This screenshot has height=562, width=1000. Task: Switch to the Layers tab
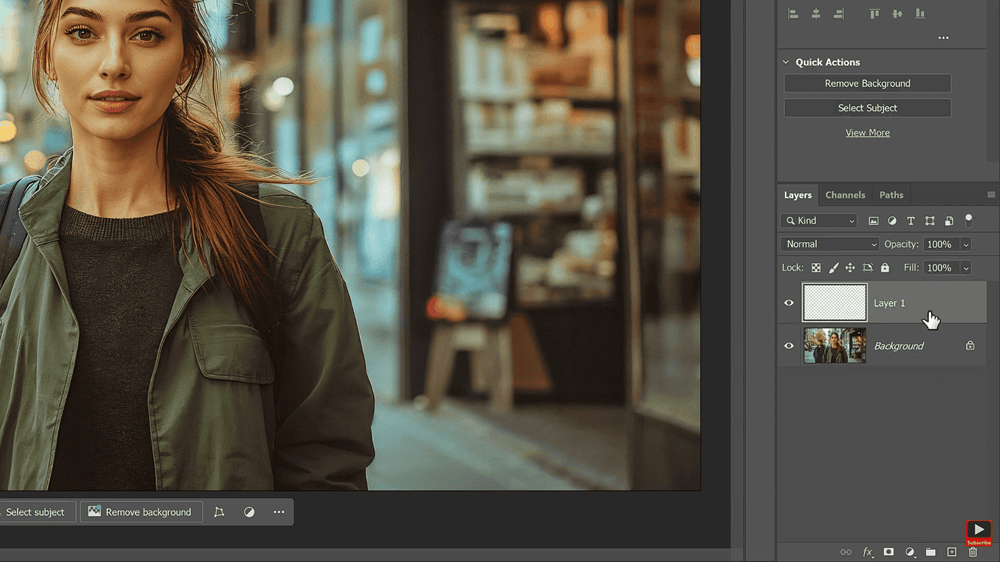(x=798, y=195)
